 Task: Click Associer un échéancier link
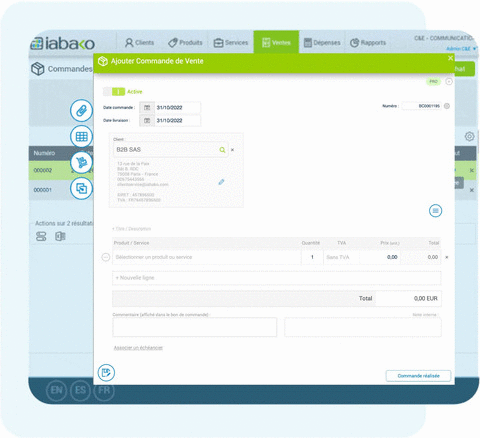(138, 348)
